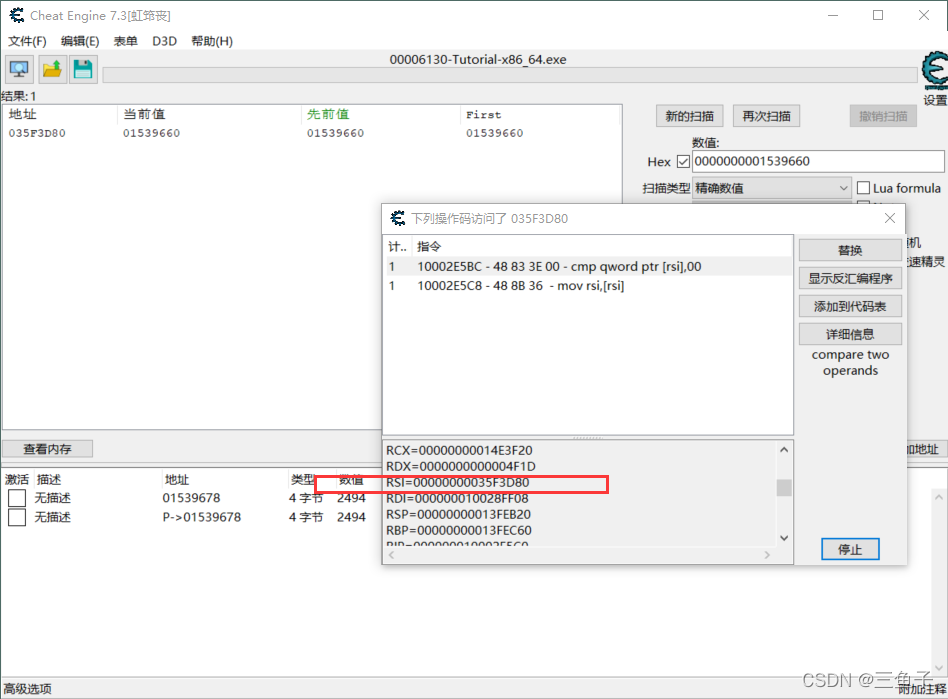
Task: Toggle the Hex checkbox
Action: 683,161
